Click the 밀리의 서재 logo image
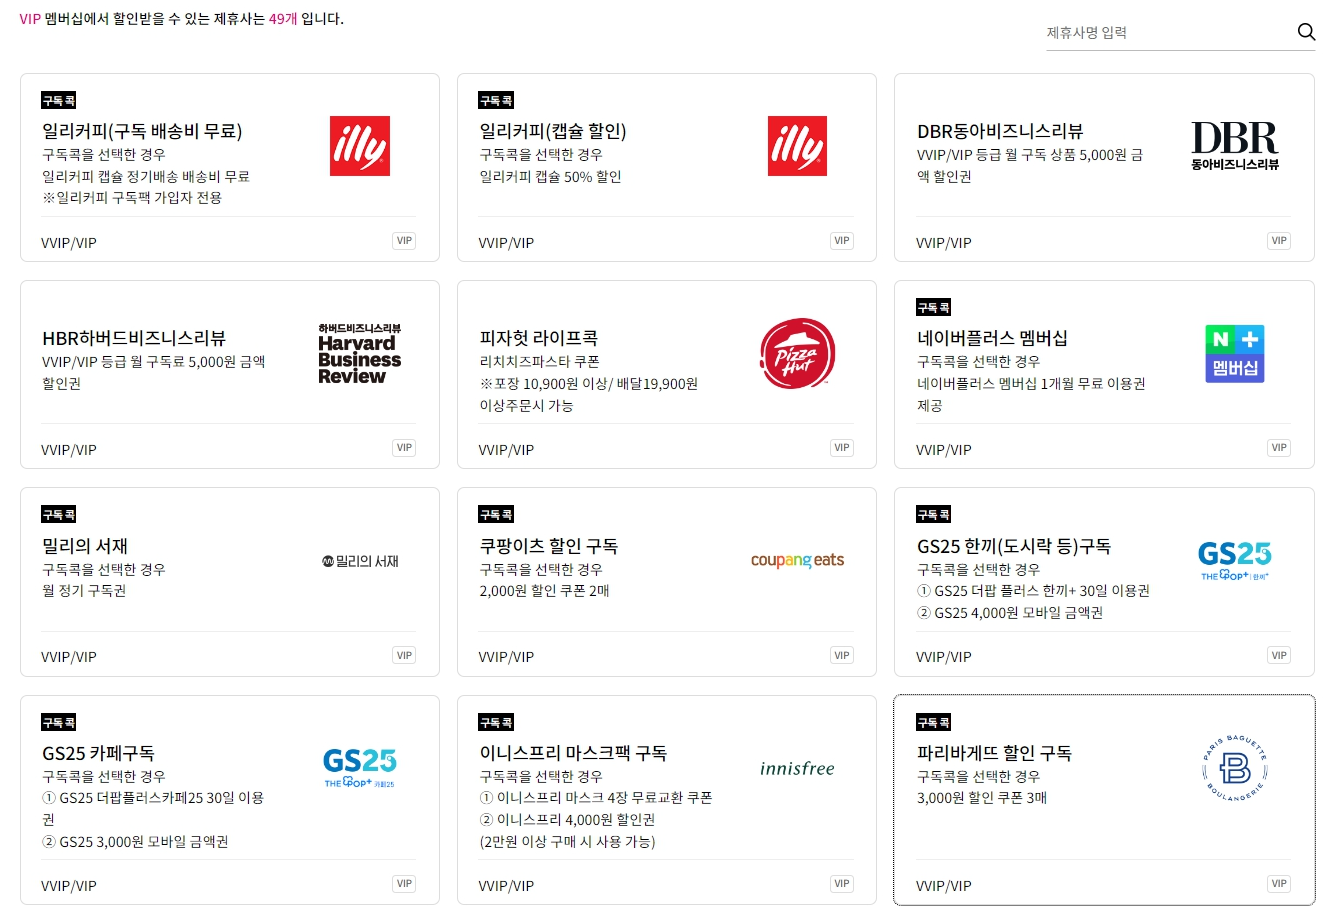Image resolution: width=1336 pixels, height=912 pixels. (360, 561)
